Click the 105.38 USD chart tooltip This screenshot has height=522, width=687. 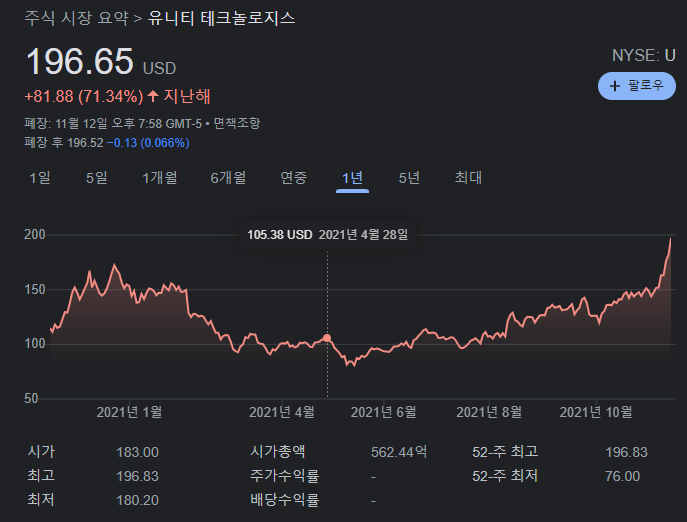(327, 235)
